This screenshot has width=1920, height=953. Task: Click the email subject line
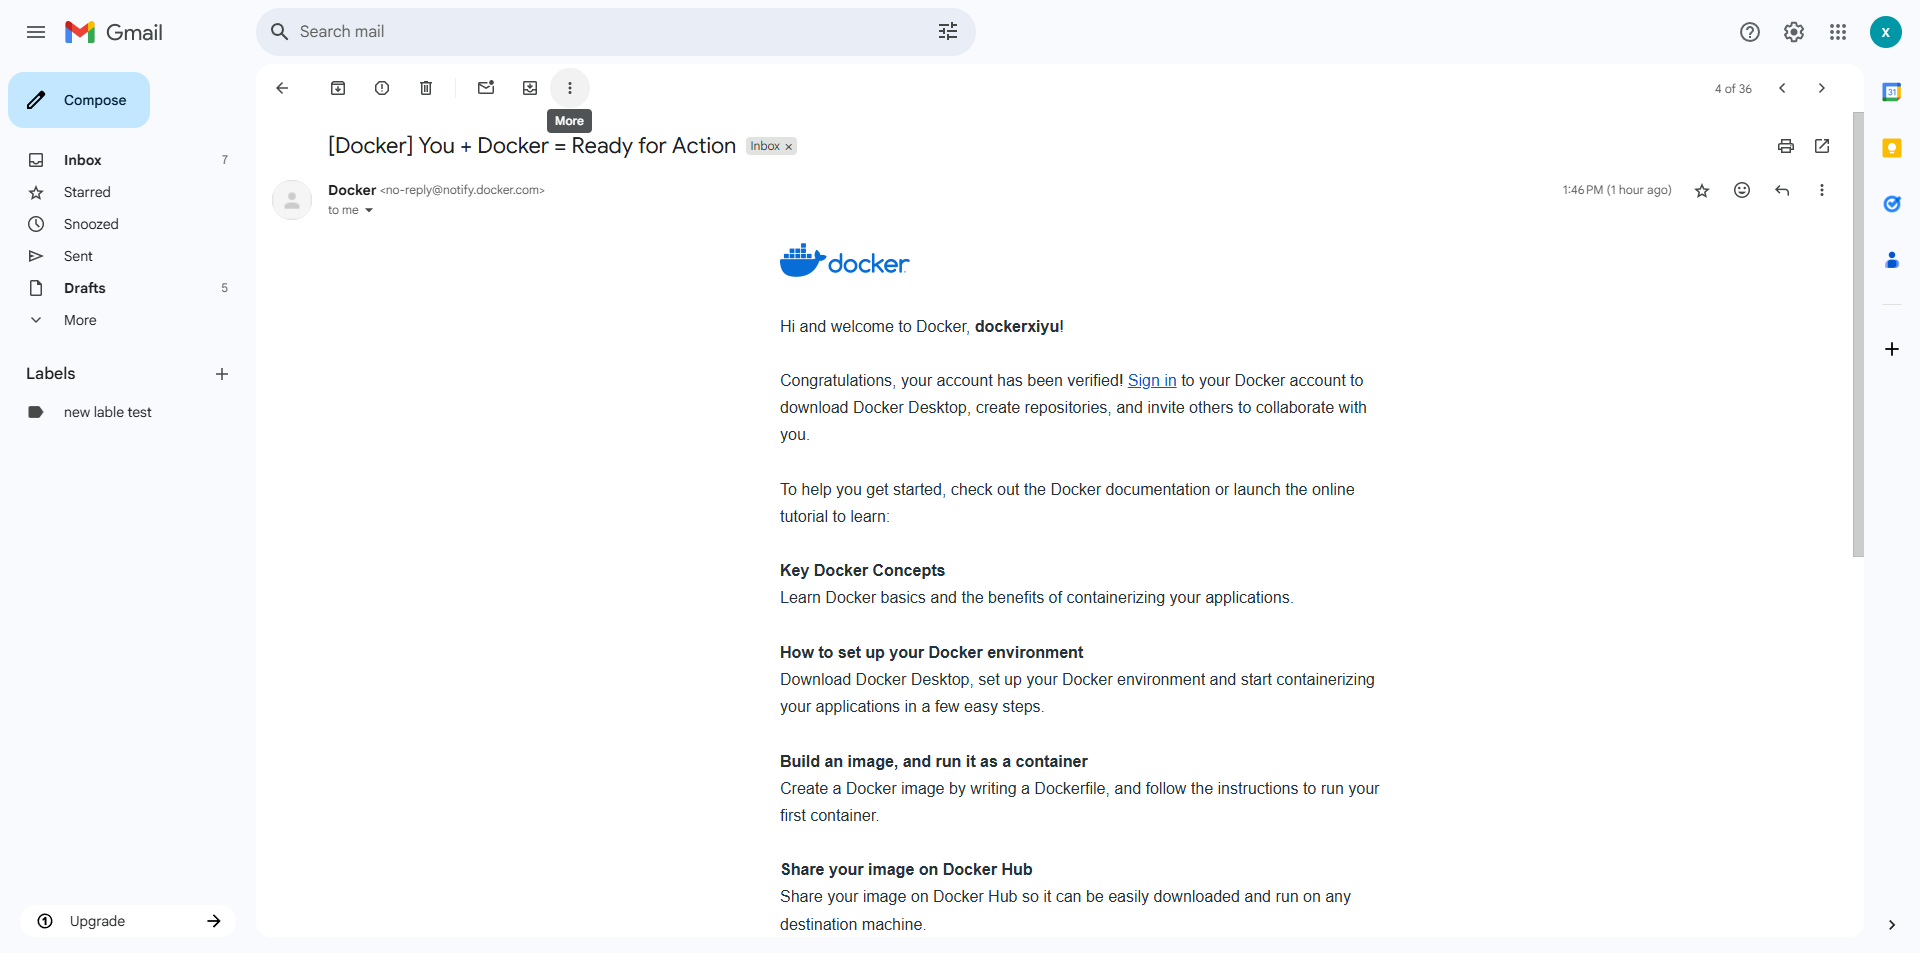532,146
